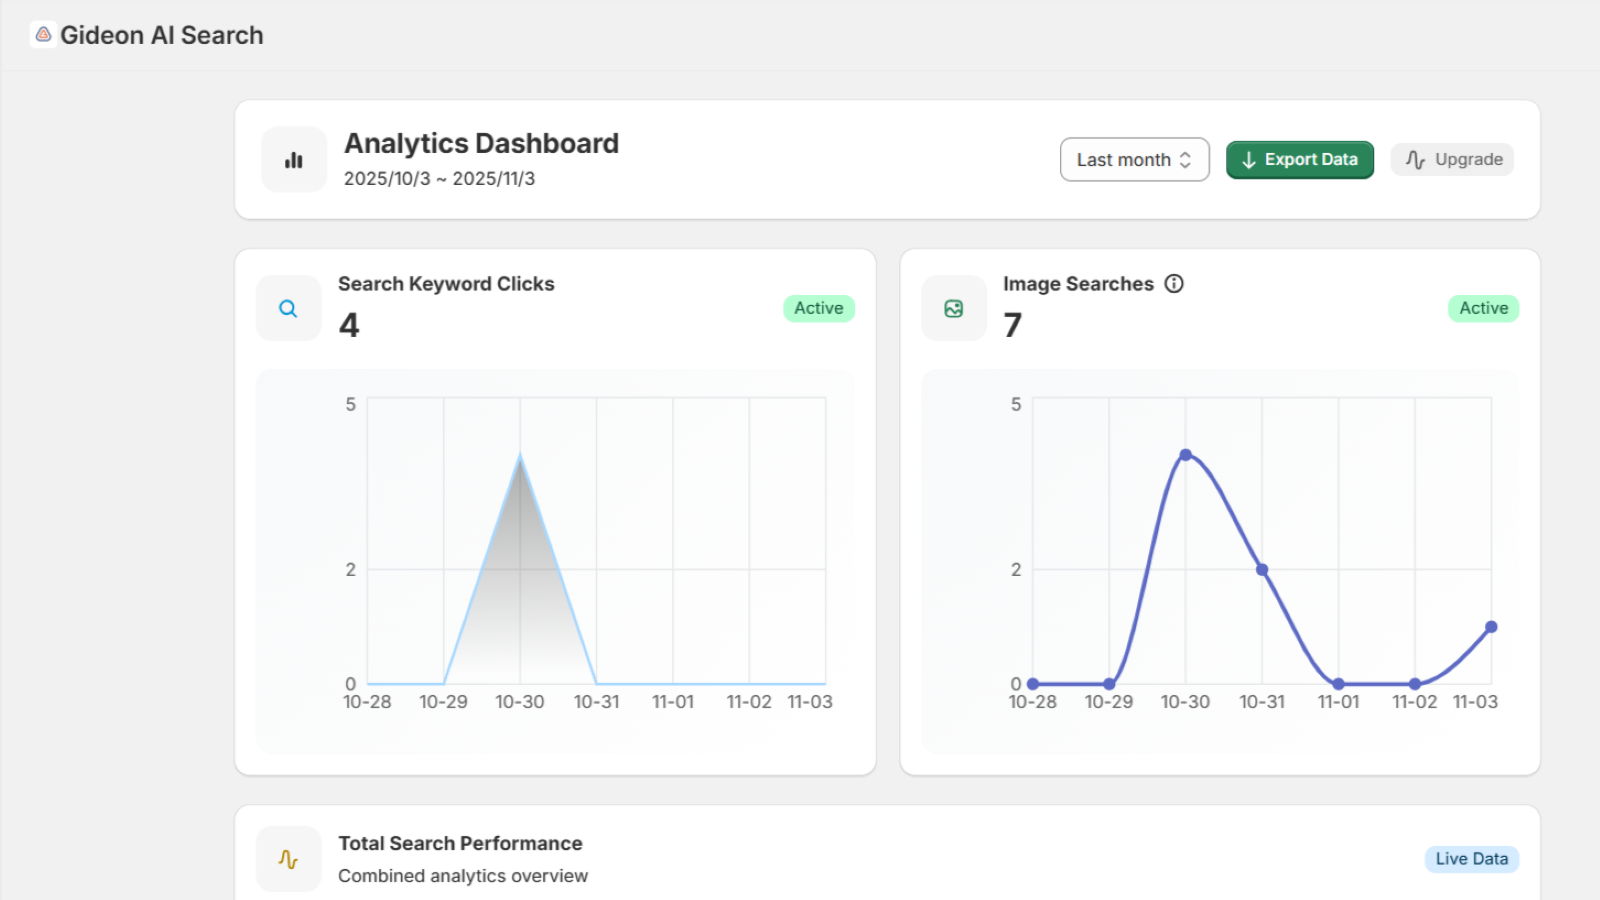Select the 10-31 data point on Image Searches chart
This screenshot has height=900, width=1600.
coord(1262,570)
